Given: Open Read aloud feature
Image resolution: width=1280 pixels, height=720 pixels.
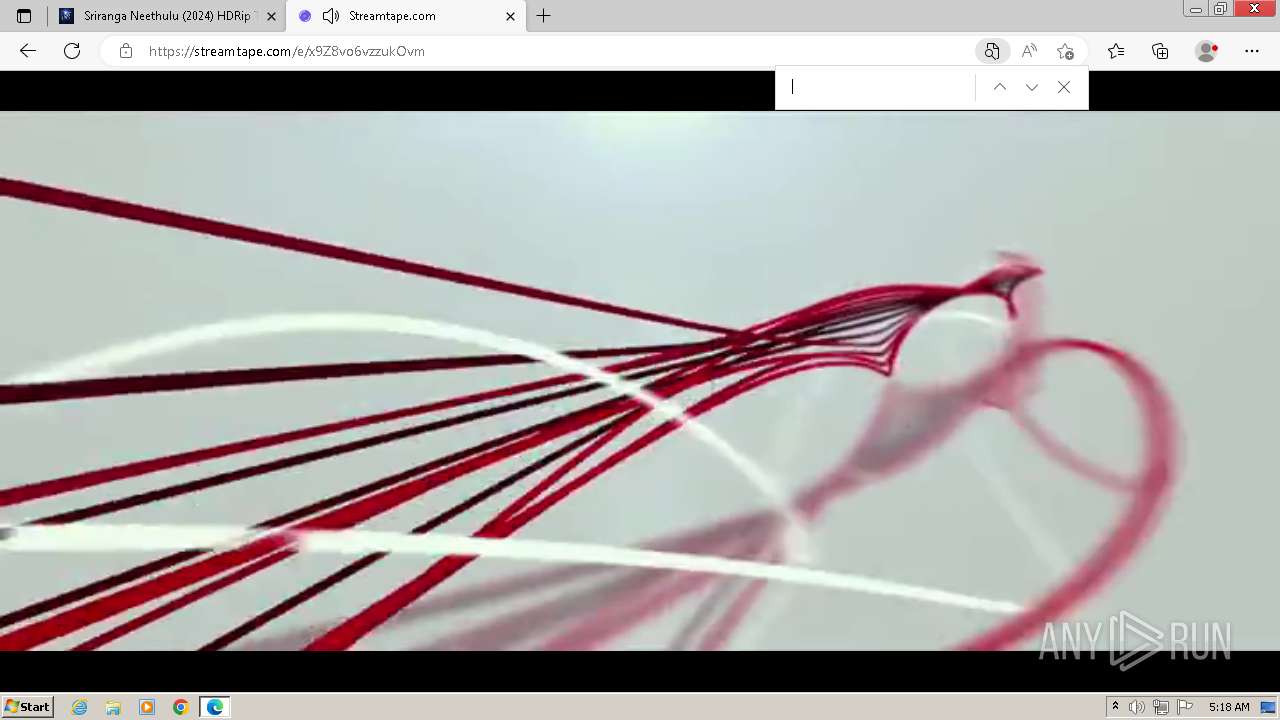Looking at the screenshot, I should (1029, 51).
